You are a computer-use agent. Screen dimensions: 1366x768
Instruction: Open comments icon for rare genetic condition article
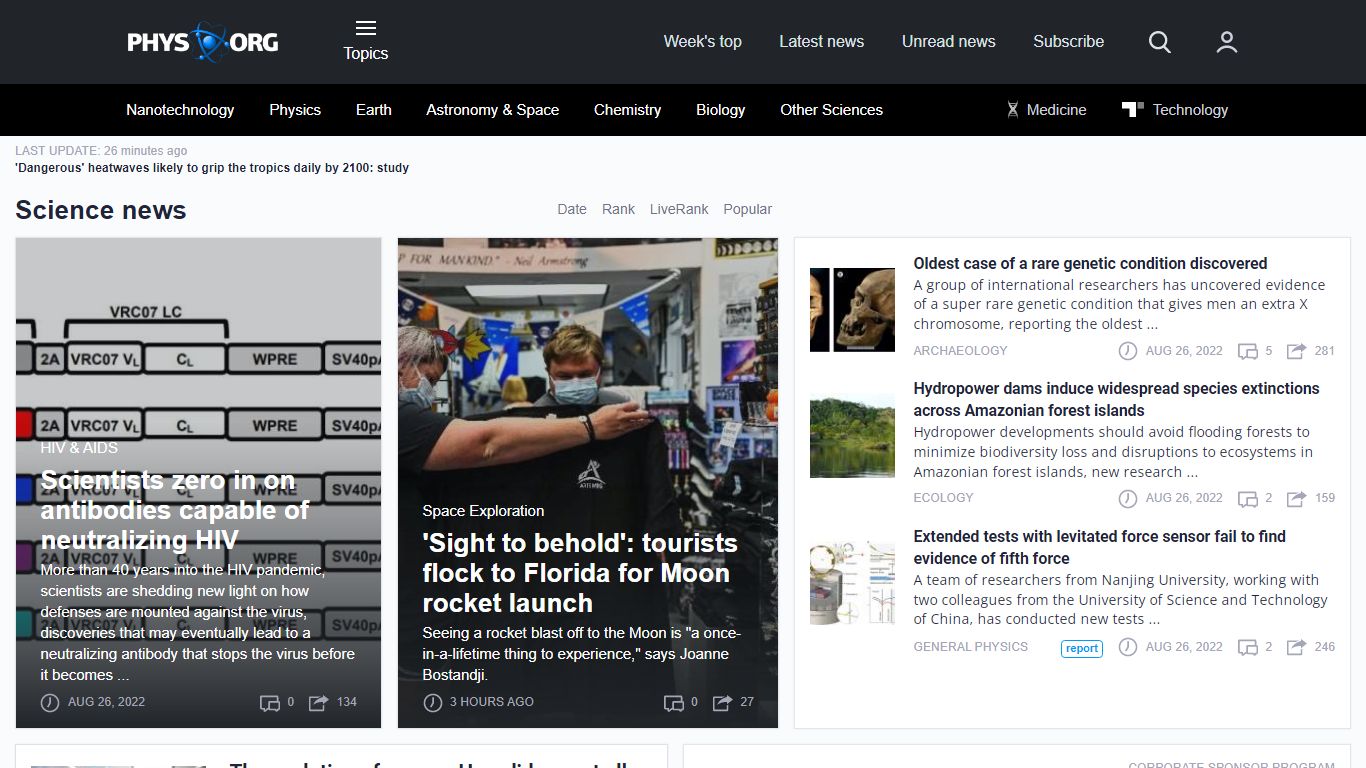(1248, 352)
